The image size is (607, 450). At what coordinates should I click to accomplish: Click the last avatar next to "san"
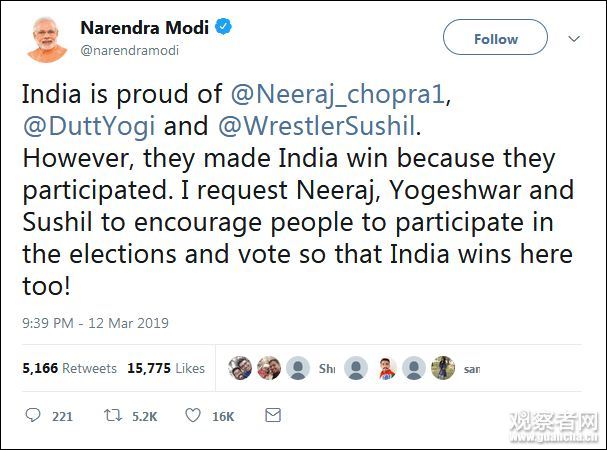pos(443,368)
